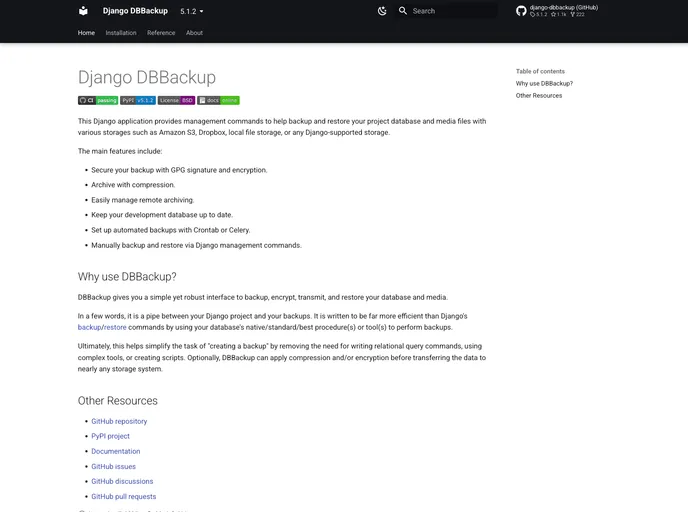Open the GitHub discussions link
The width and height of the screenshot is (688, 512).
tap(122, 482)
